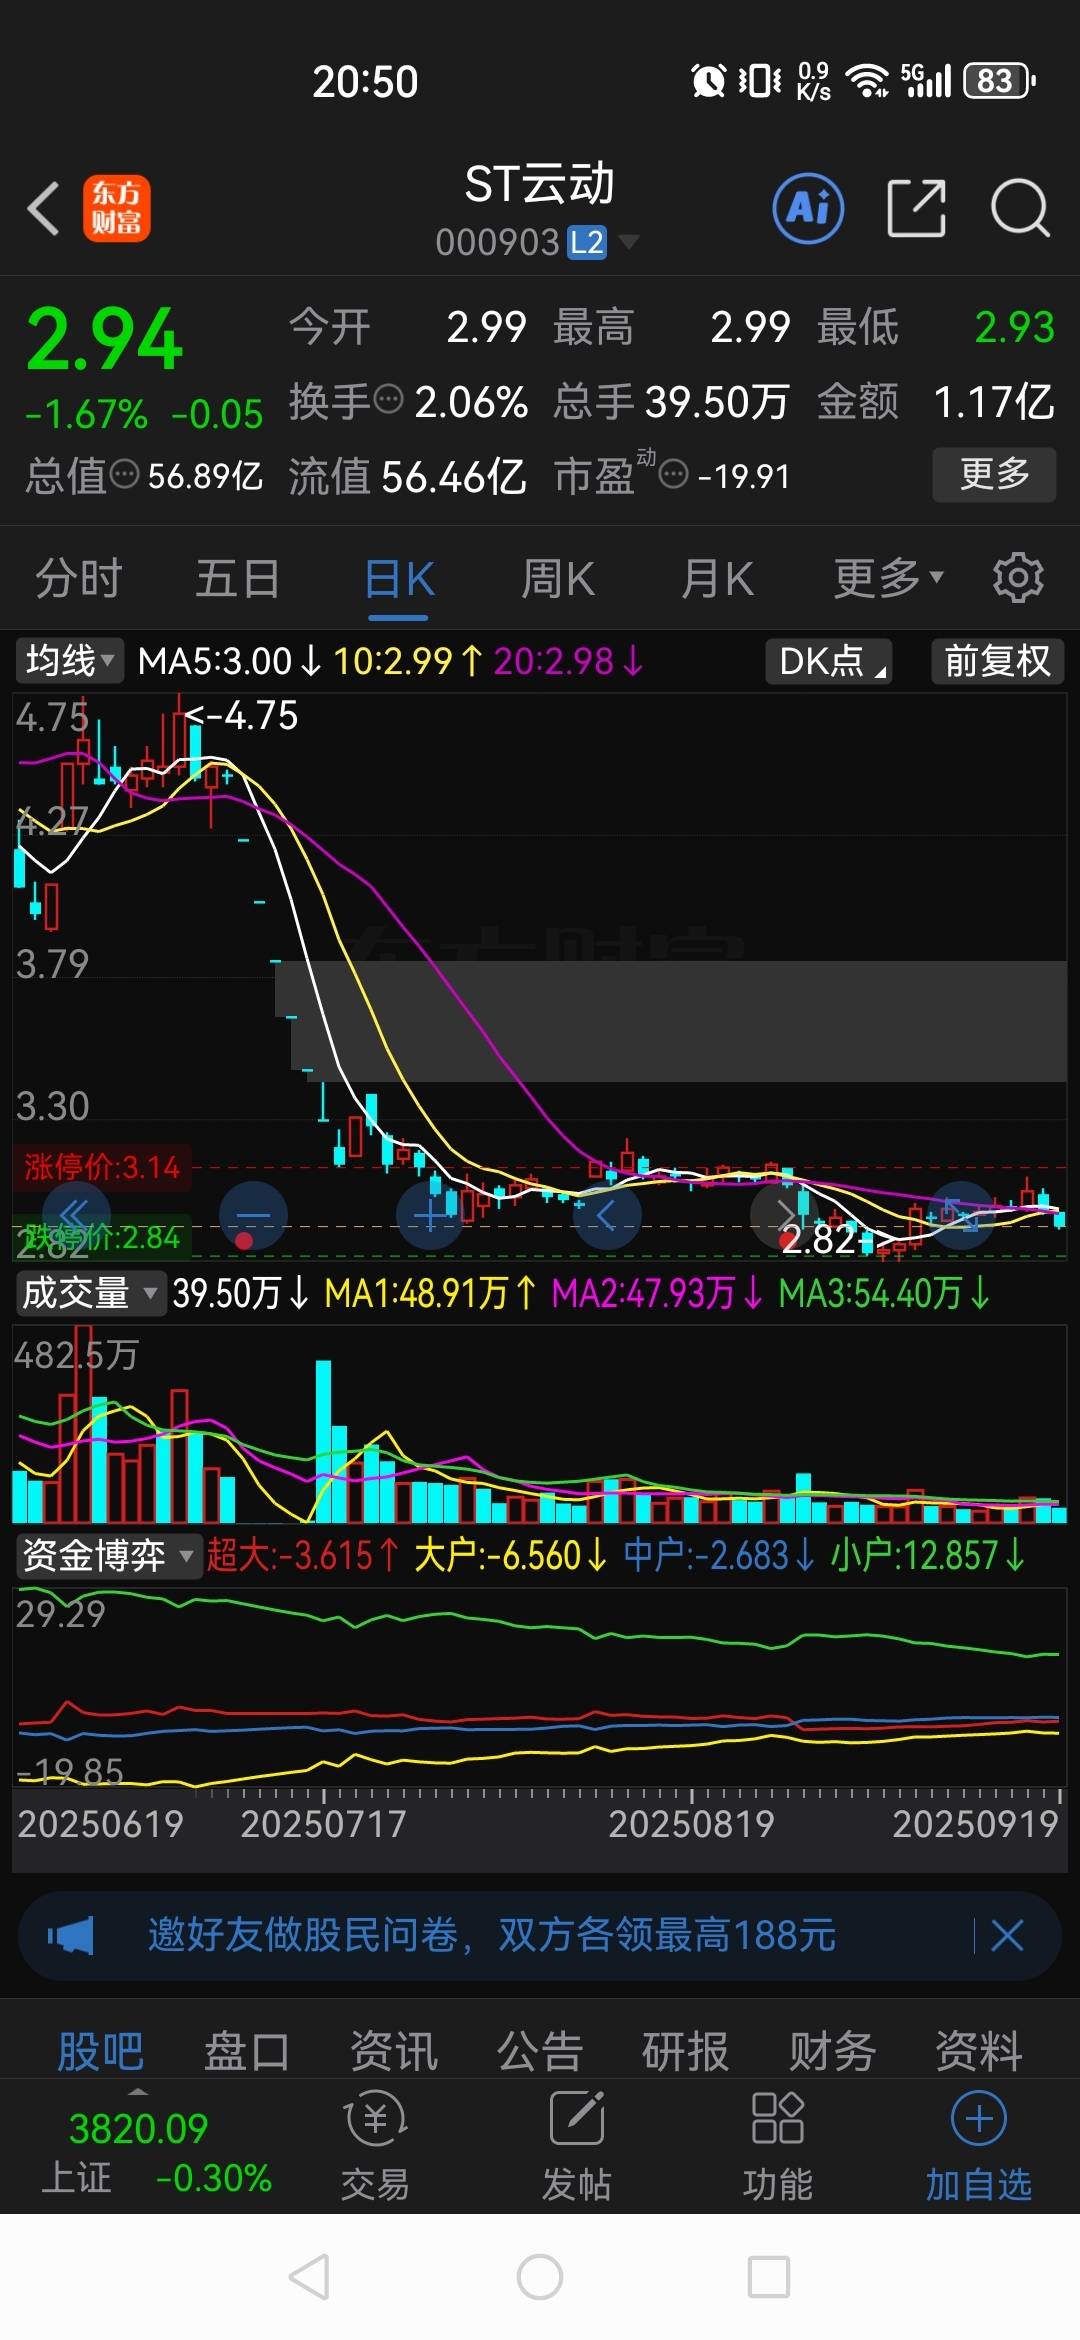This screenshot has width=1080, height=2340.
Task: Open the 资讯 tab
Action: (394, 2052)
